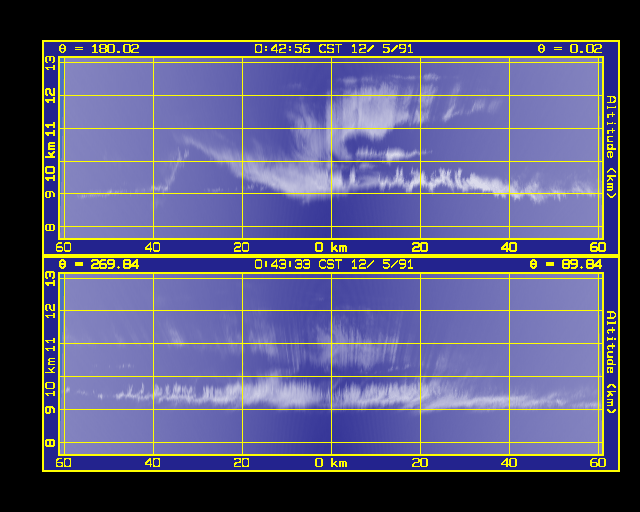Image resolution: width=640 pixels, height=512 pixels.
Task: Click the 'km' unit on lower panel's left axis
Action: 50,365
